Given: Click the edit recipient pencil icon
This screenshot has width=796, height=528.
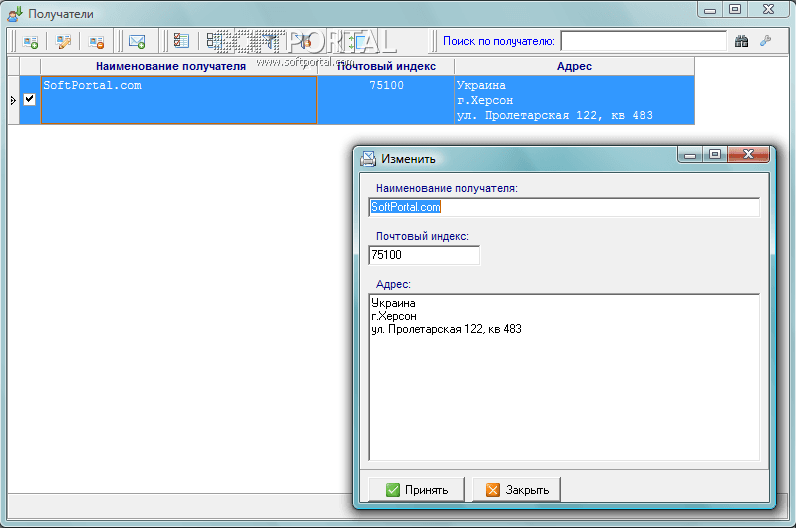Looking at the screenshot, I should 63,42.
